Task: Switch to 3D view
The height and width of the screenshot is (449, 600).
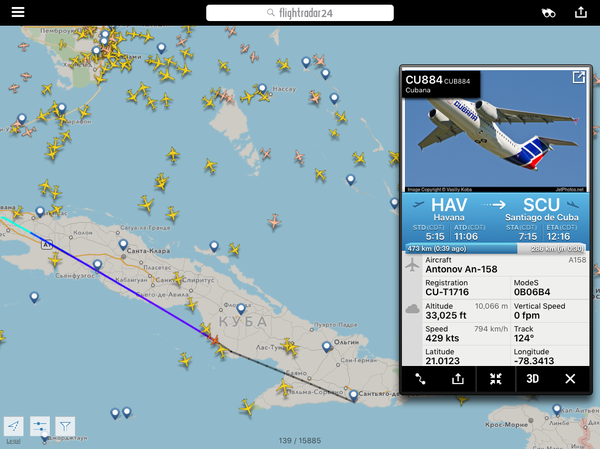Action: [x=533, y=379]
